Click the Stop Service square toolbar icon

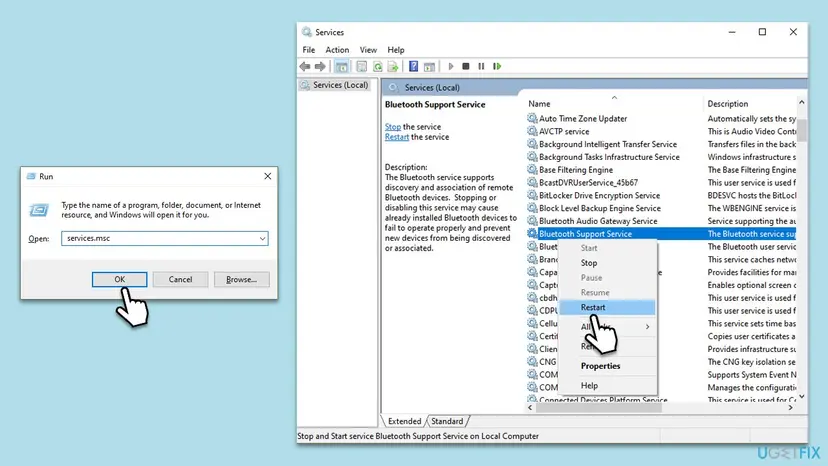point(466,67)
